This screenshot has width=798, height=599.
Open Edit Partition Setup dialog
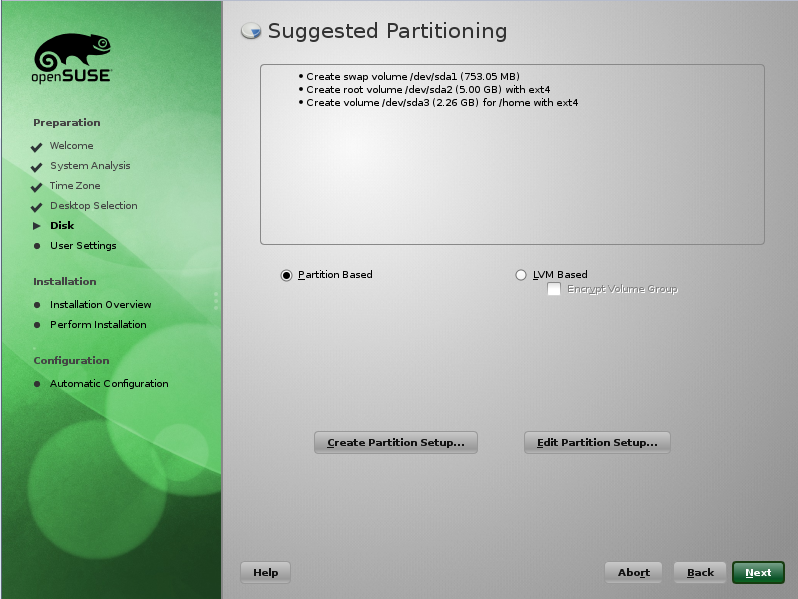[x=597, y=442]
